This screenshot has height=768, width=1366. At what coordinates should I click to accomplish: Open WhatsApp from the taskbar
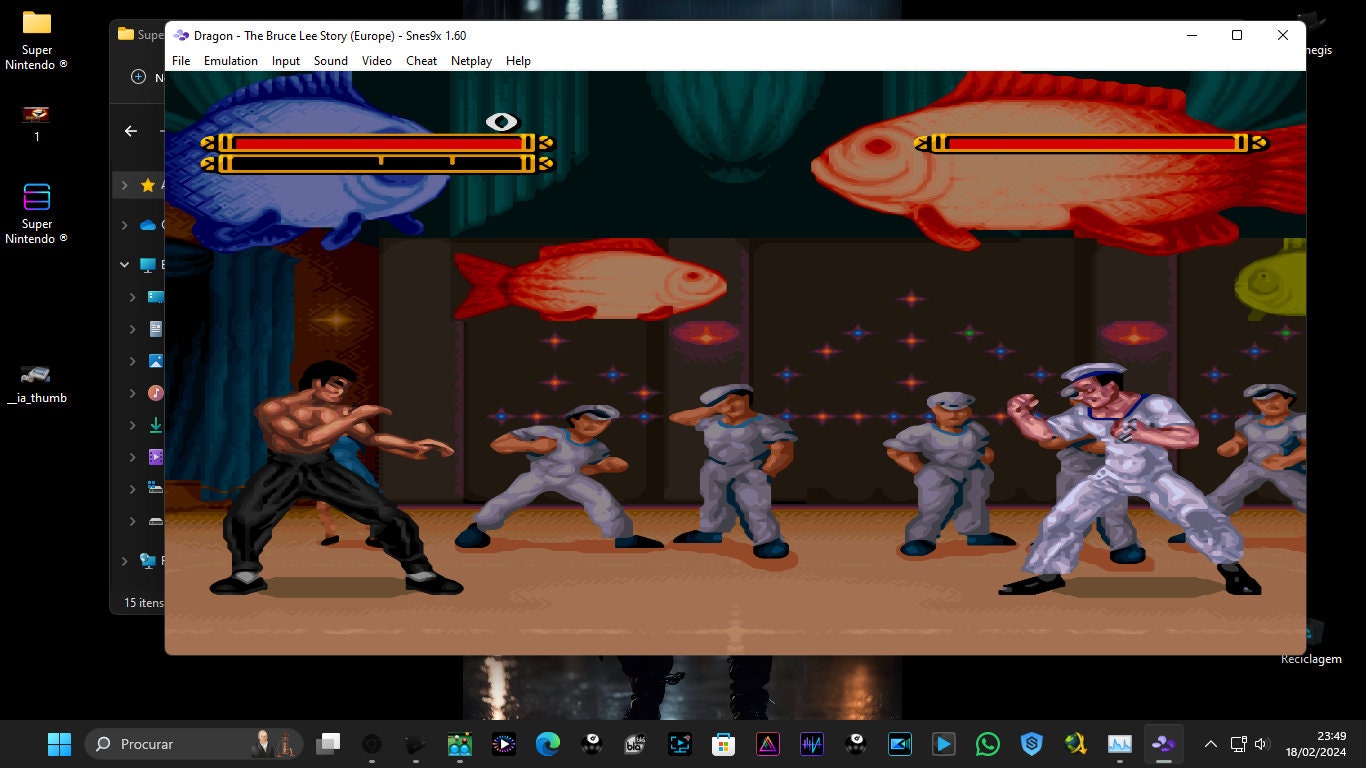tap(987, 744)
